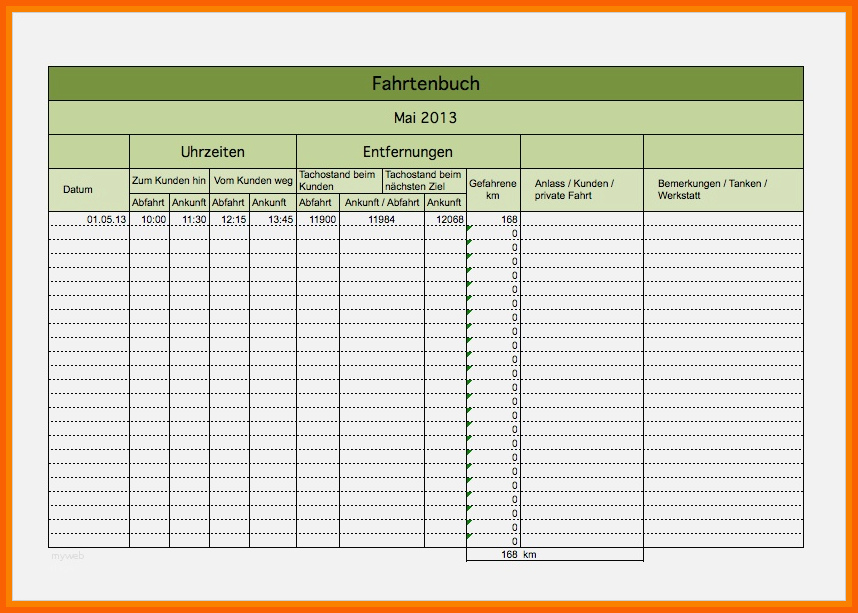This screenshot has height=613, width=858.
Task: Click the odometer value 12068 cell
Action: pyautogui.click(x=445, y=219)
